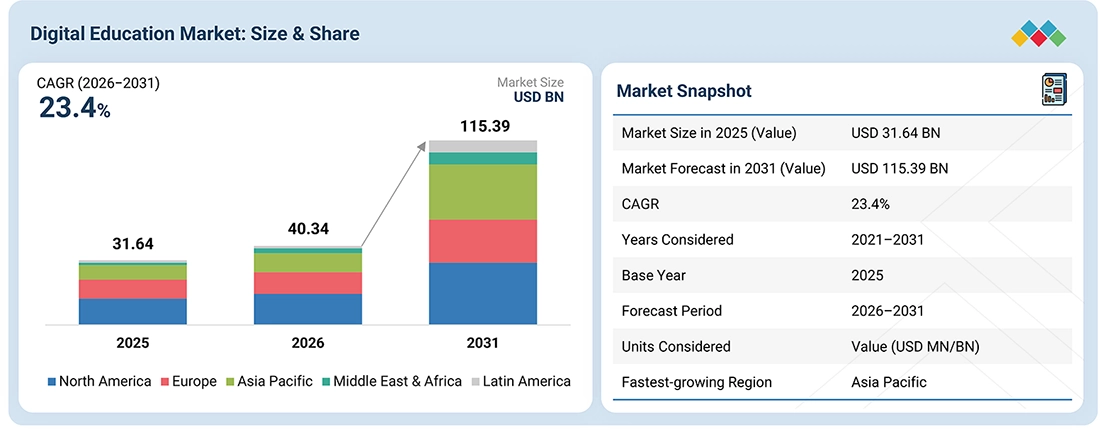The height and width of the screenshot is (429, 1100).
Task: Click the 23.4% CAGR figure in chart
Action: tap(74, 108)
